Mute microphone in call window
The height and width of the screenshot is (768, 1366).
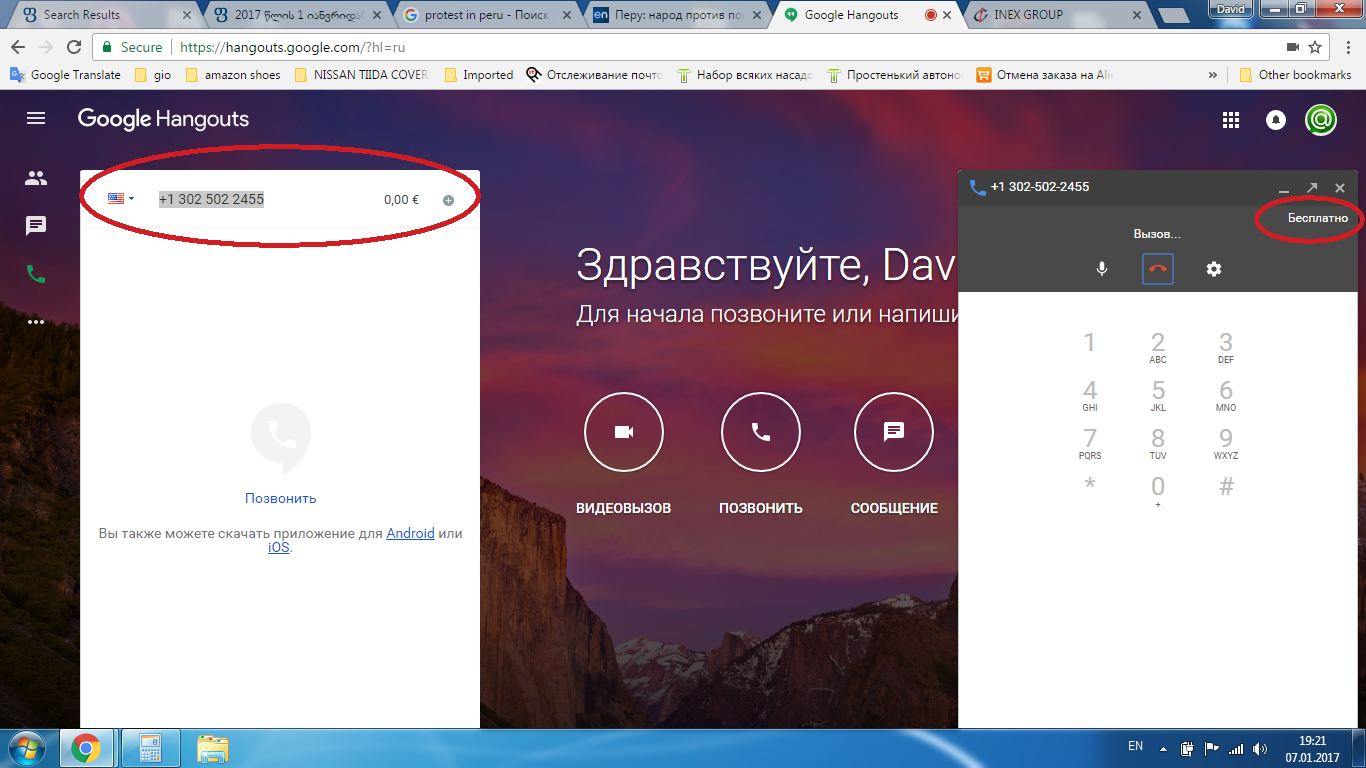point(1102,269)
